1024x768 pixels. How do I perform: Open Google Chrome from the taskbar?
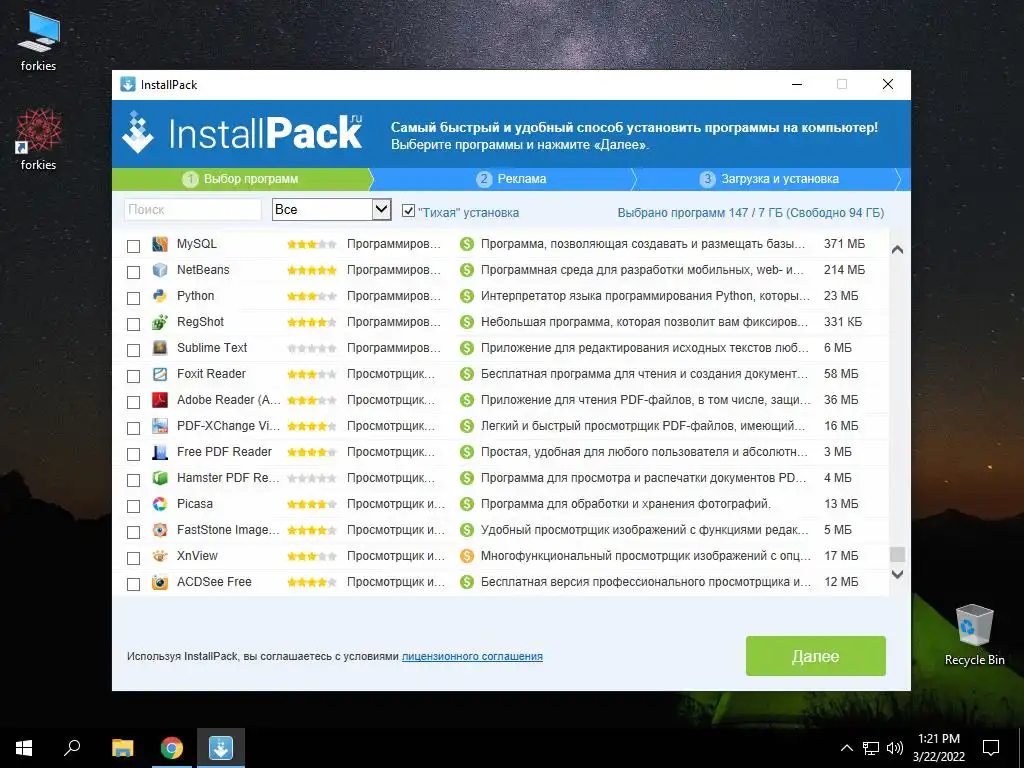click(x=172, y=748)
